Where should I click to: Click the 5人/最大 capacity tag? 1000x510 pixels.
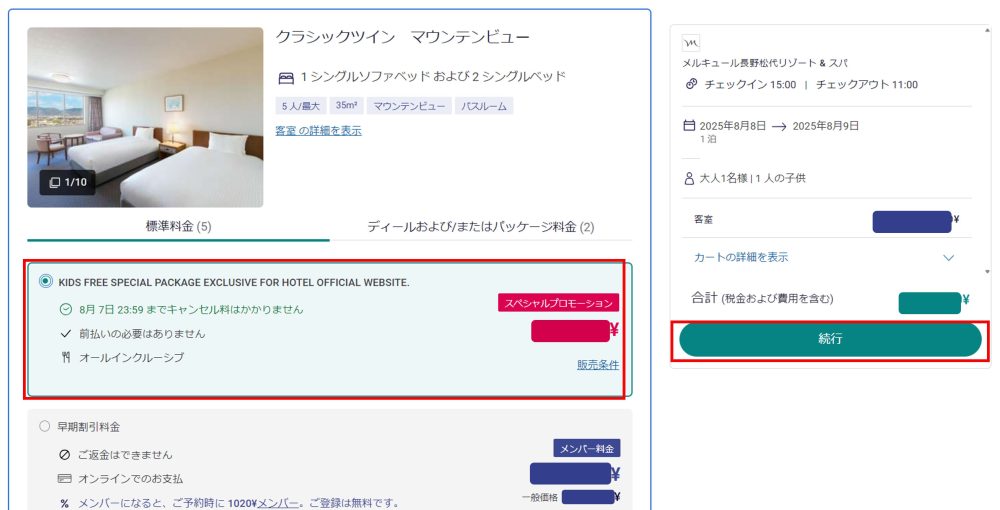[x=301, y=106]
